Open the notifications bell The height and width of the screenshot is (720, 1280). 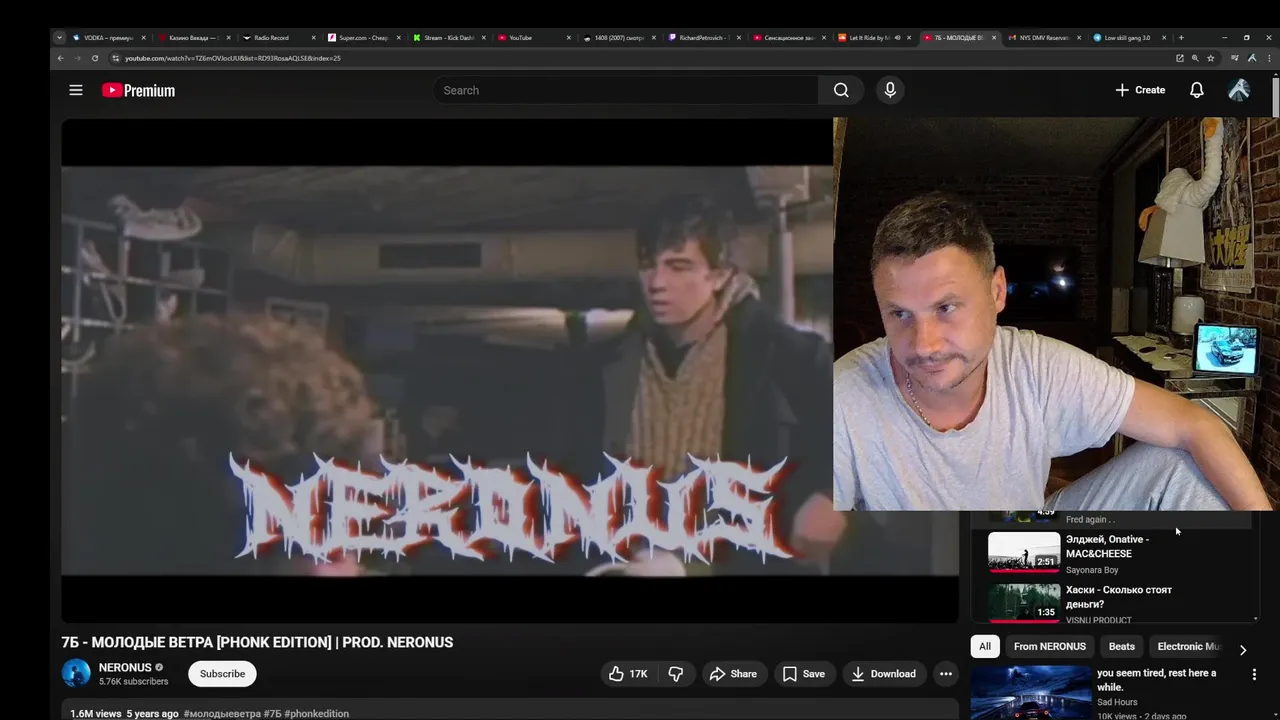pos(1196,90)
